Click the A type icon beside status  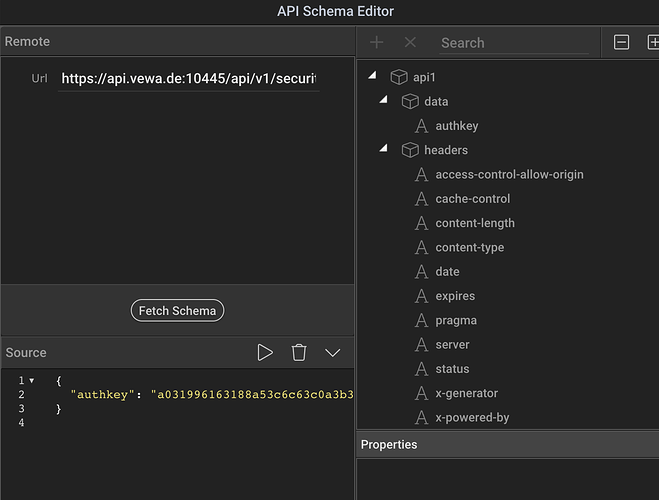(x=422, y=369)
